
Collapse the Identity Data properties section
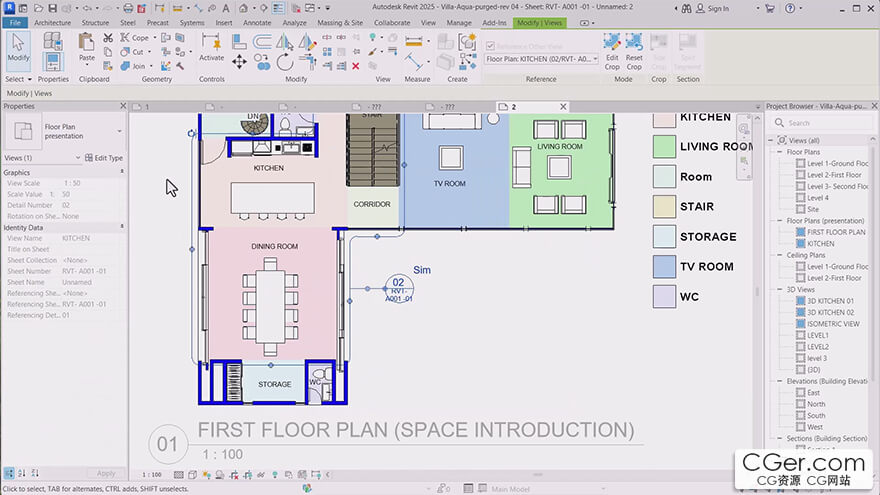click(120, 228)
